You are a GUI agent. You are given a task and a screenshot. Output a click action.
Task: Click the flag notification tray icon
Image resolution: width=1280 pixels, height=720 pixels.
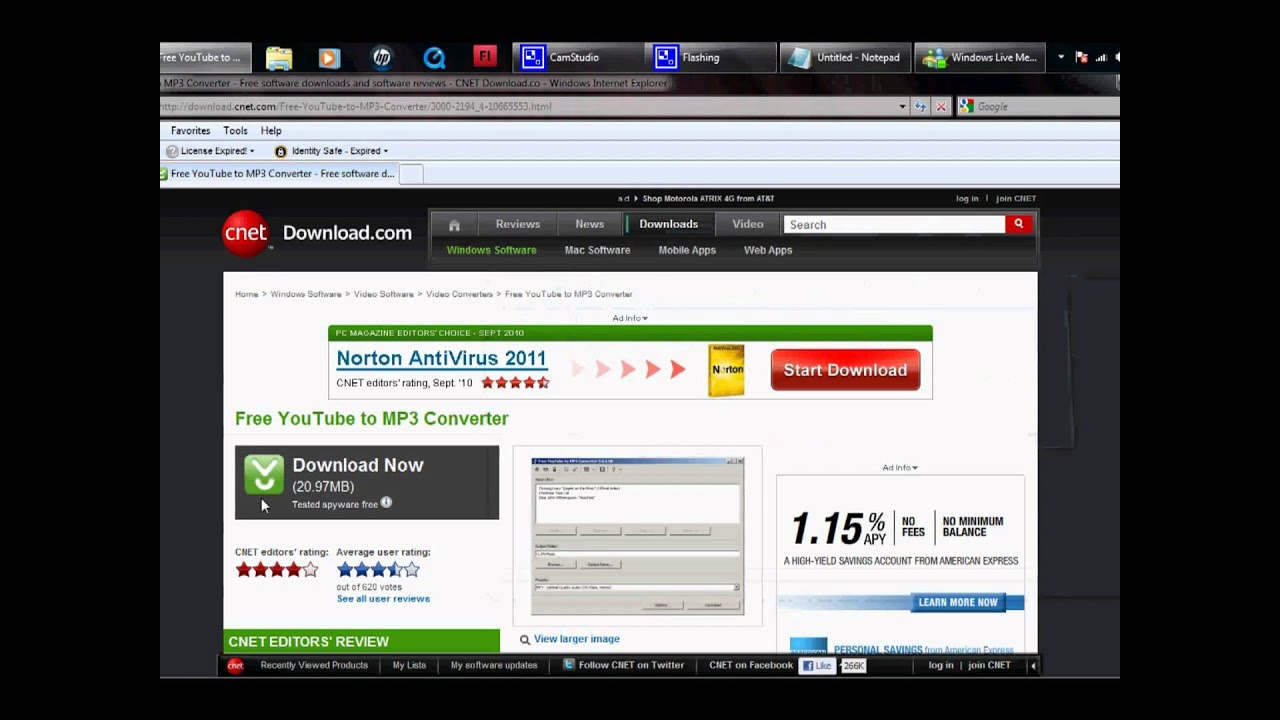[x=1081, y=57]
